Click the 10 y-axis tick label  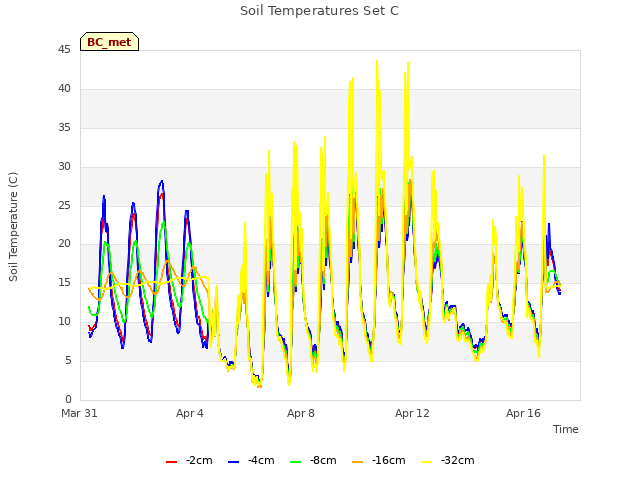(x=64, y=322)
